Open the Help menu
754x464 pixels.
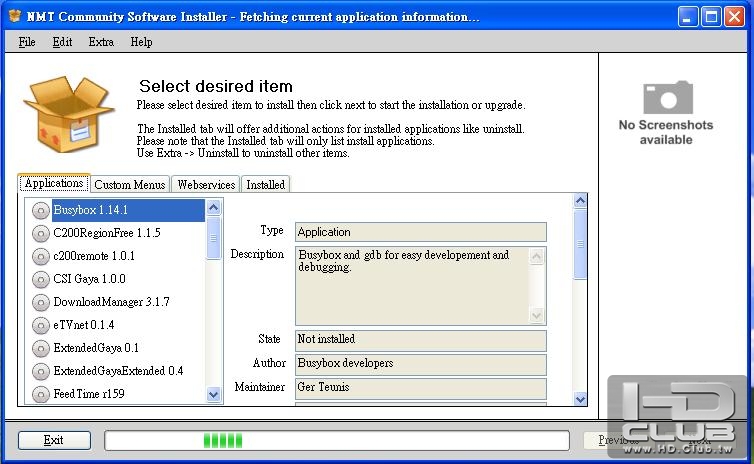point(141,42)
